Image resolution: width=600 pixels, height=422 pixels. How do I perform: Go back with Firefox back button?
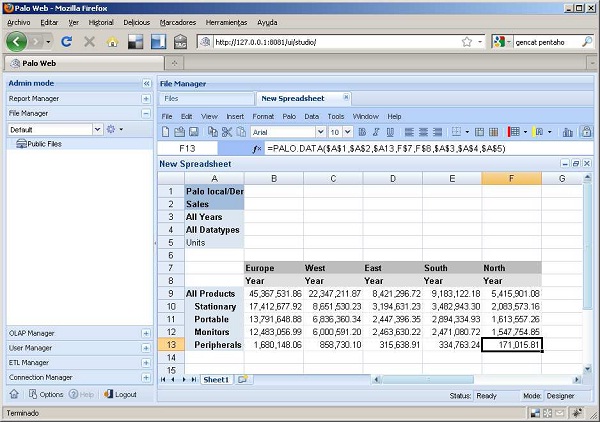(16, 41)
